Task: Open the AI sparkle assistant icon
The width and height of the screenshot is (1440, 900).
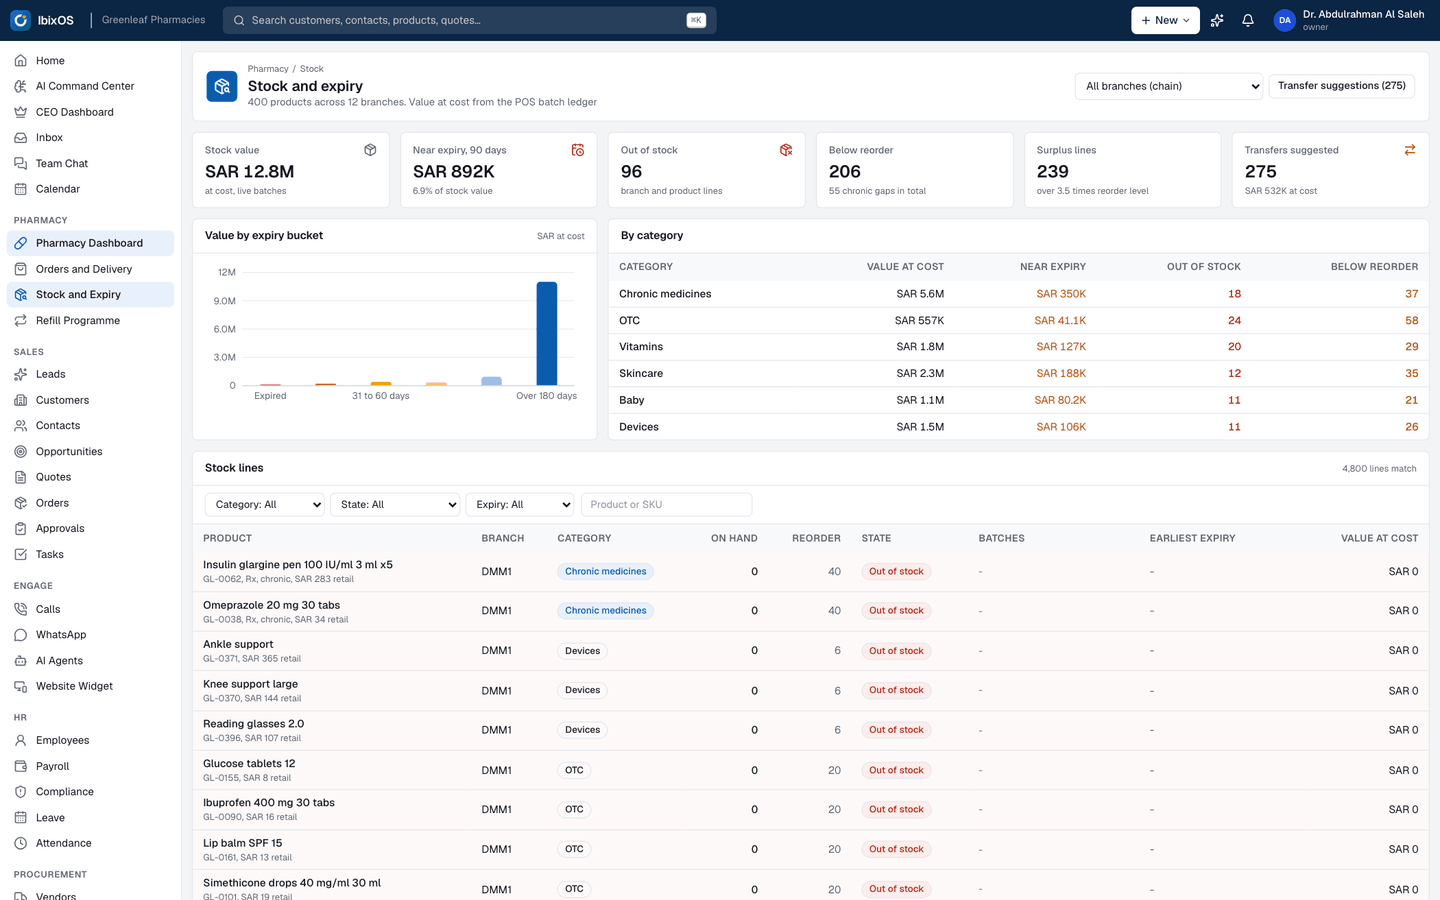Action: (1217, 20)
